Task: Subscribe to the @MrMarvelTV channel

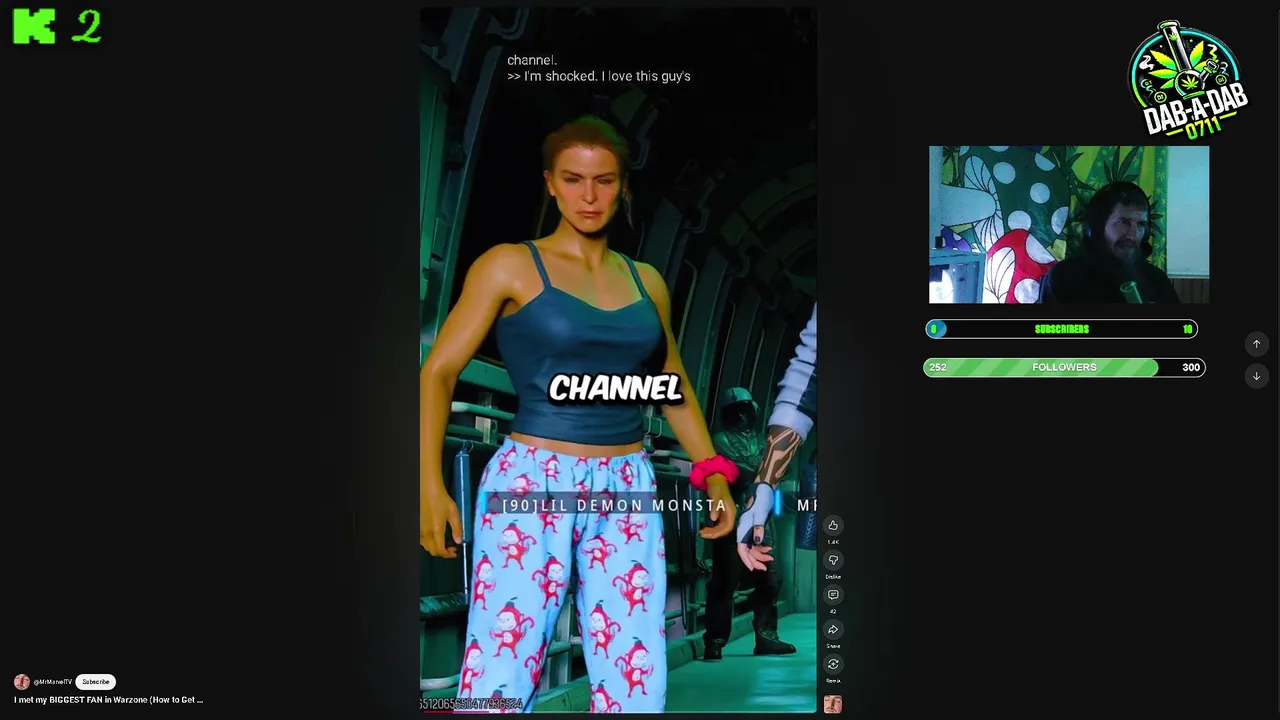Action: (96, 682)
